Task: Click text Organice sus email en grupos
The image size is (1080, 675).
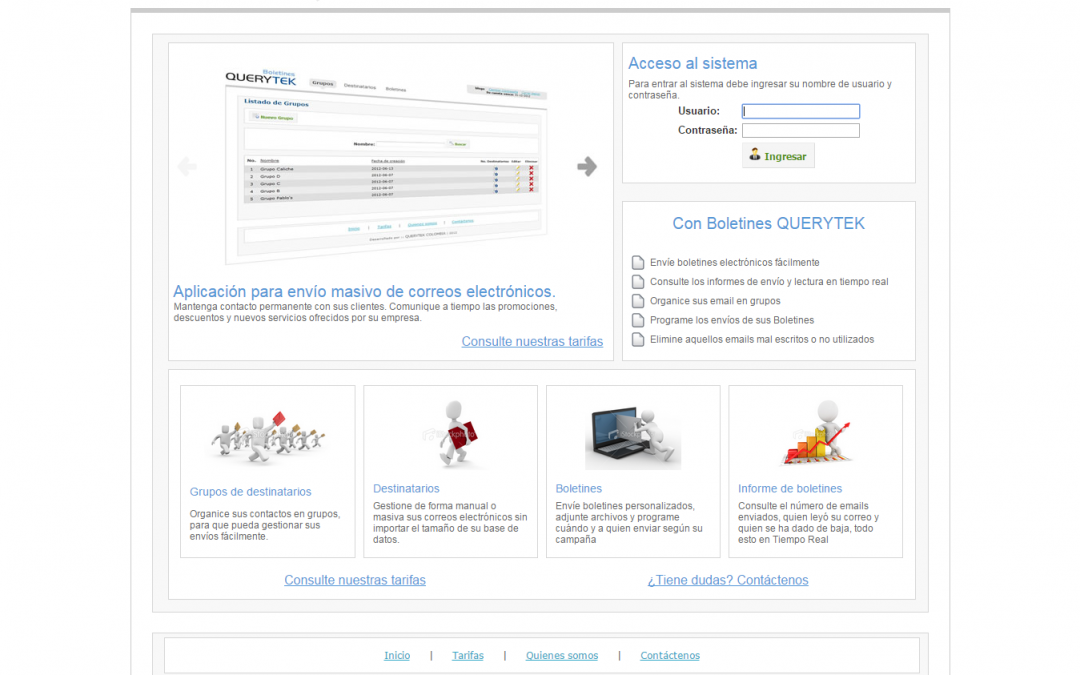Action: (715, 301)
